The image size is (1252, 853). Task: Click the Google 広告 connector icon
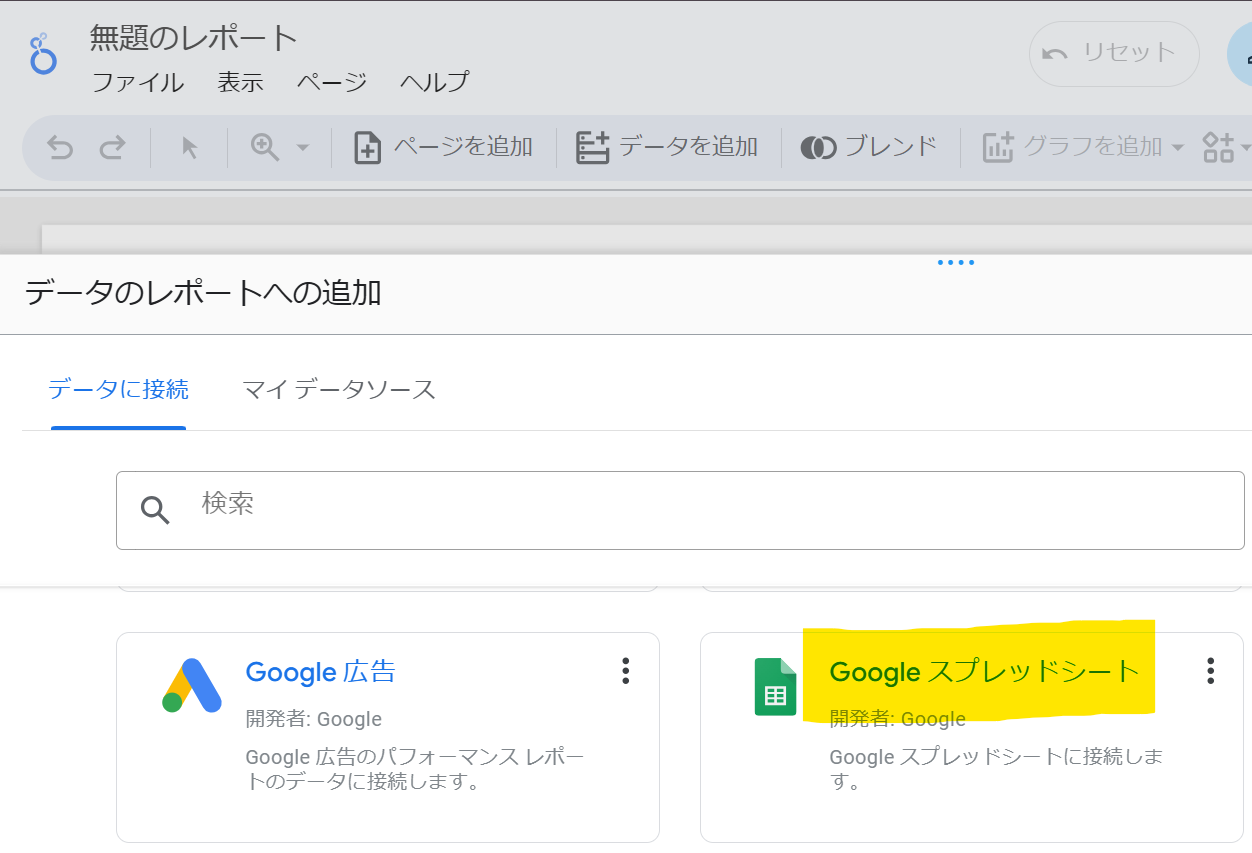(x=190, y=684)
